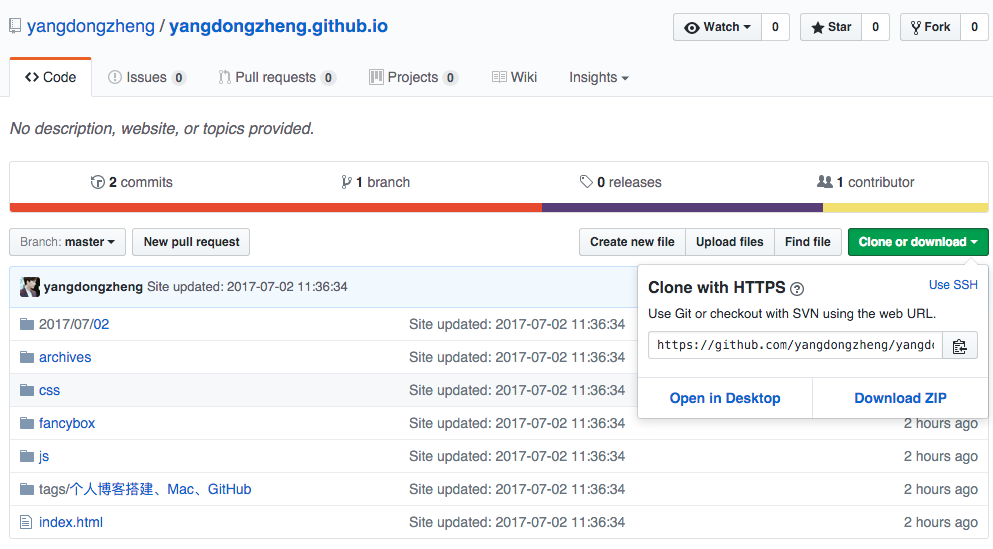993x549 pixels.
Task: Toggle the Clone or download dropdown
Action: (x=918, y=242)
